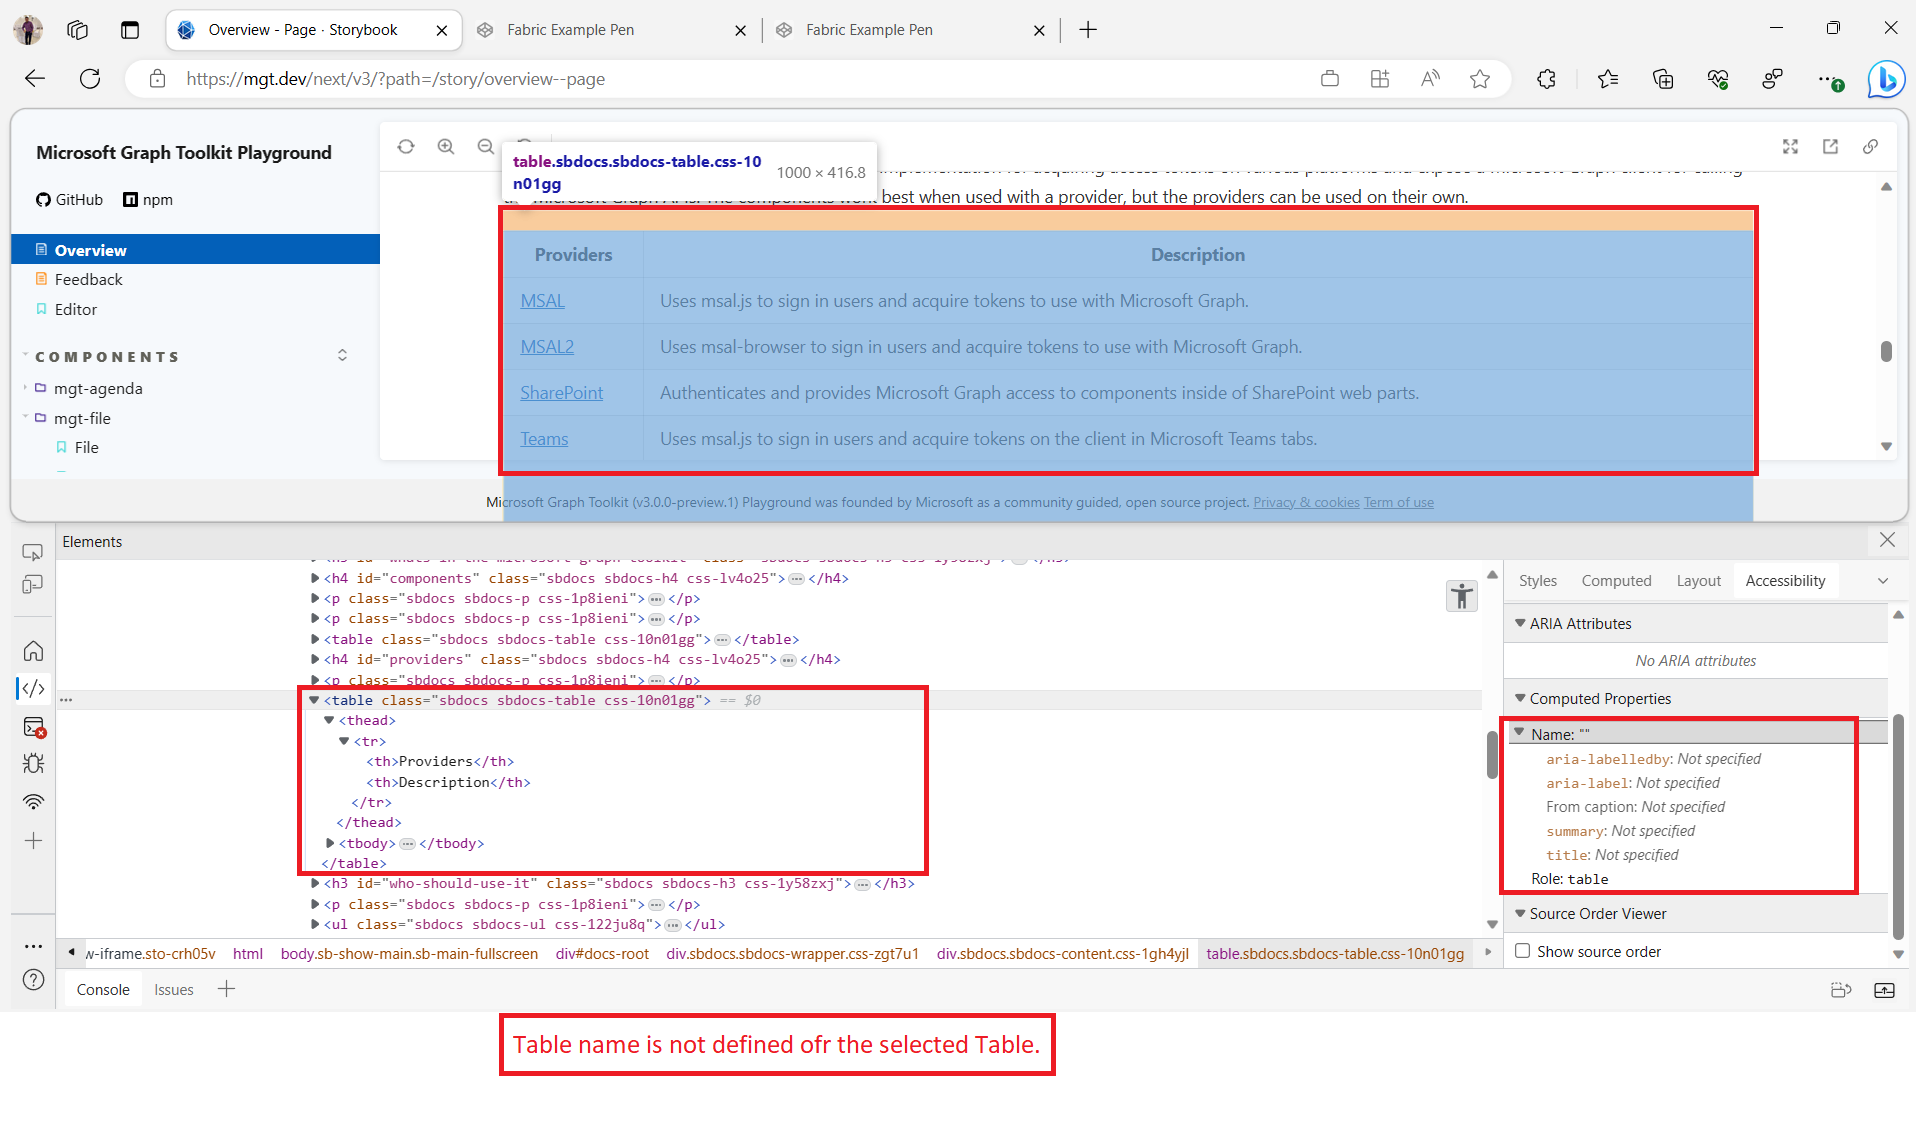Image resolution: width=1916 pixels, height=1122 pixels.
Task: Enable Show source order
Action: (x=1521, y=951)
